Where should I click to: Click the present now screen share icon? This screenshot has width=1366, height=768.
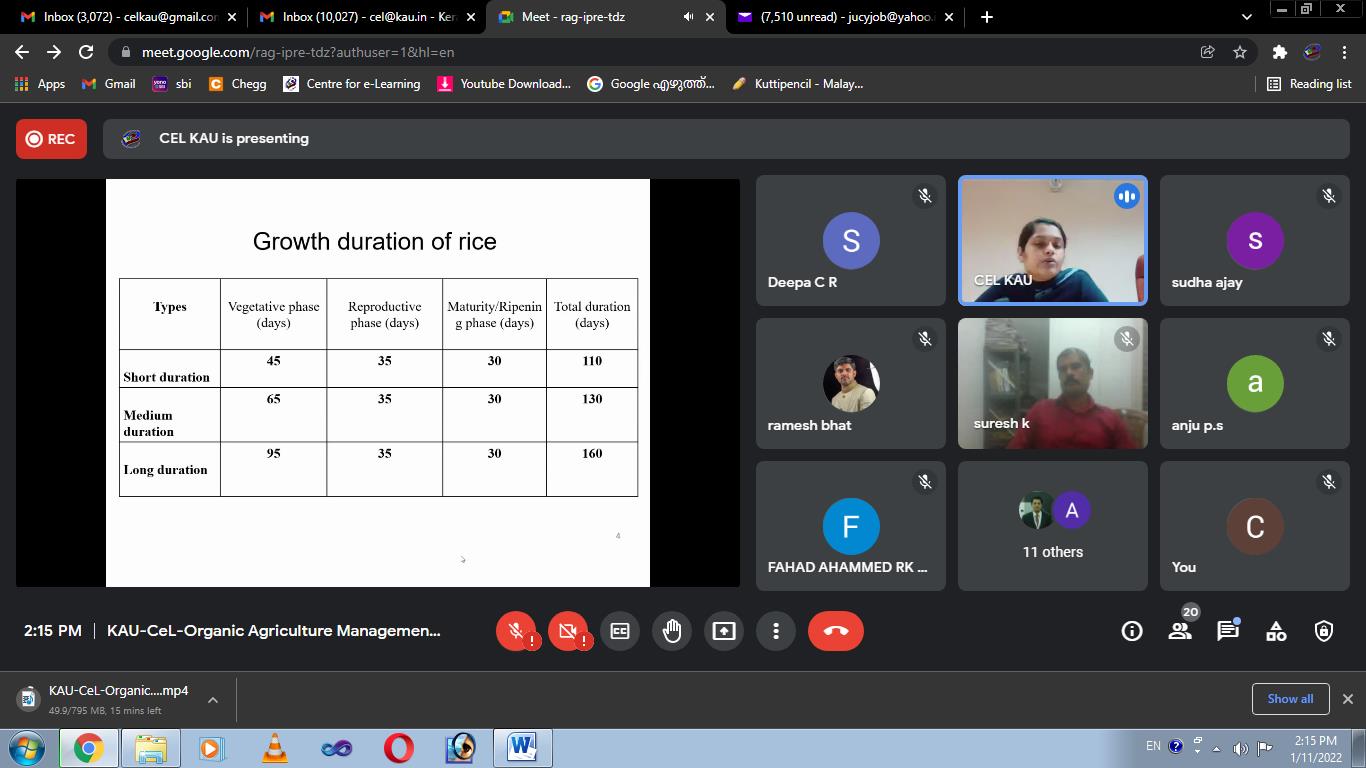(x=723, y=631)
